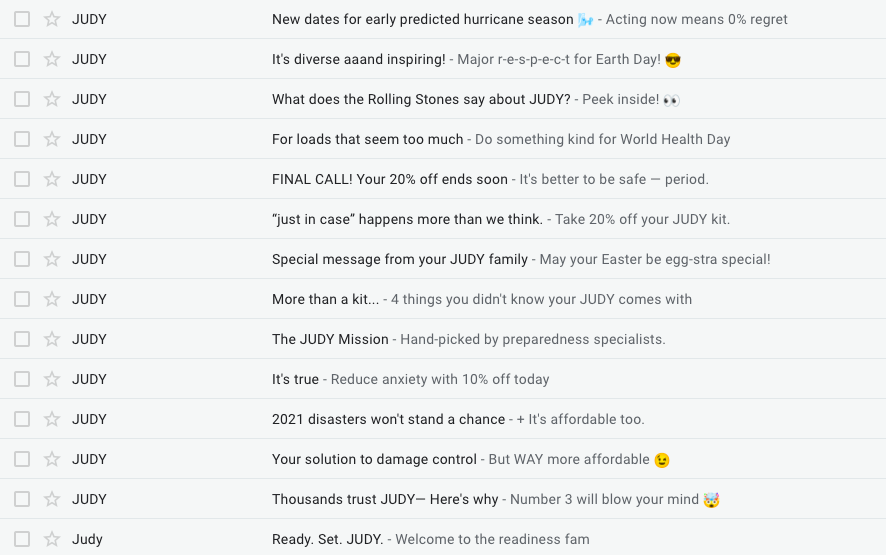The width and height of the screenshot is (886, 555).
Task: Open email about World Health Day
Action: pos(501,139)
